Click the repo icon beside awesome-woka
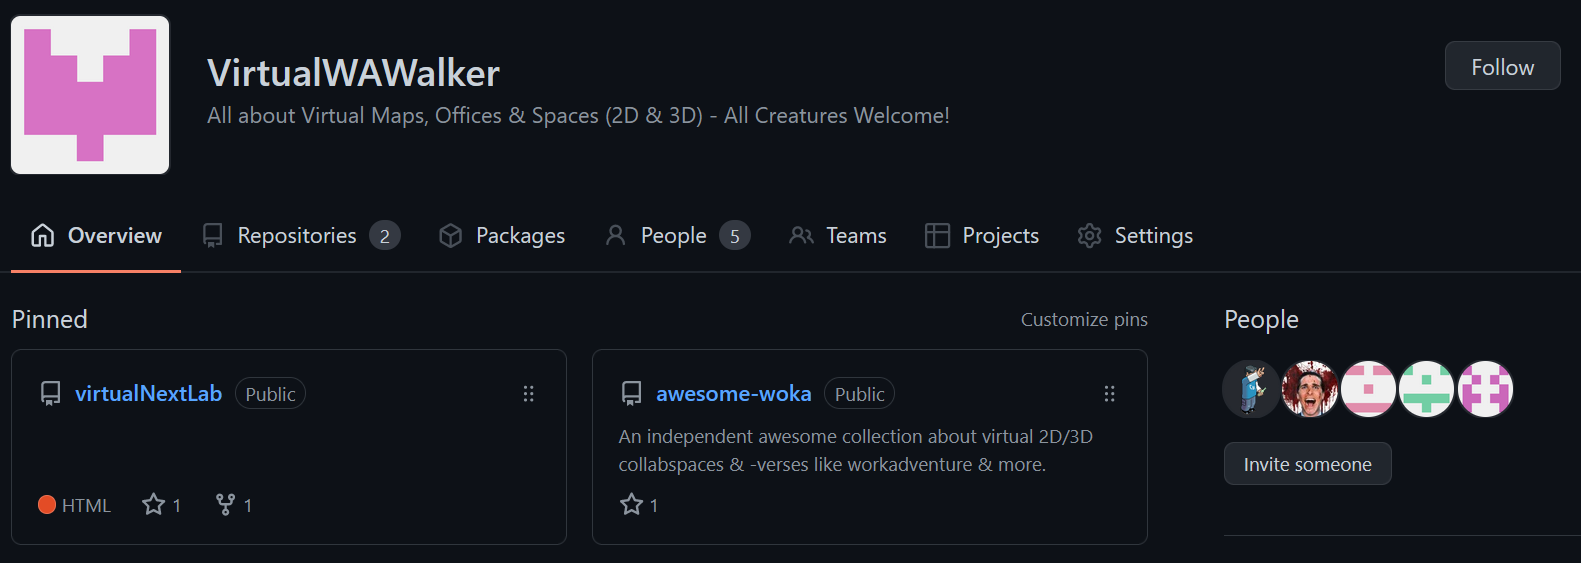This screenshot has width=1581, height=563. coord(631,394)
